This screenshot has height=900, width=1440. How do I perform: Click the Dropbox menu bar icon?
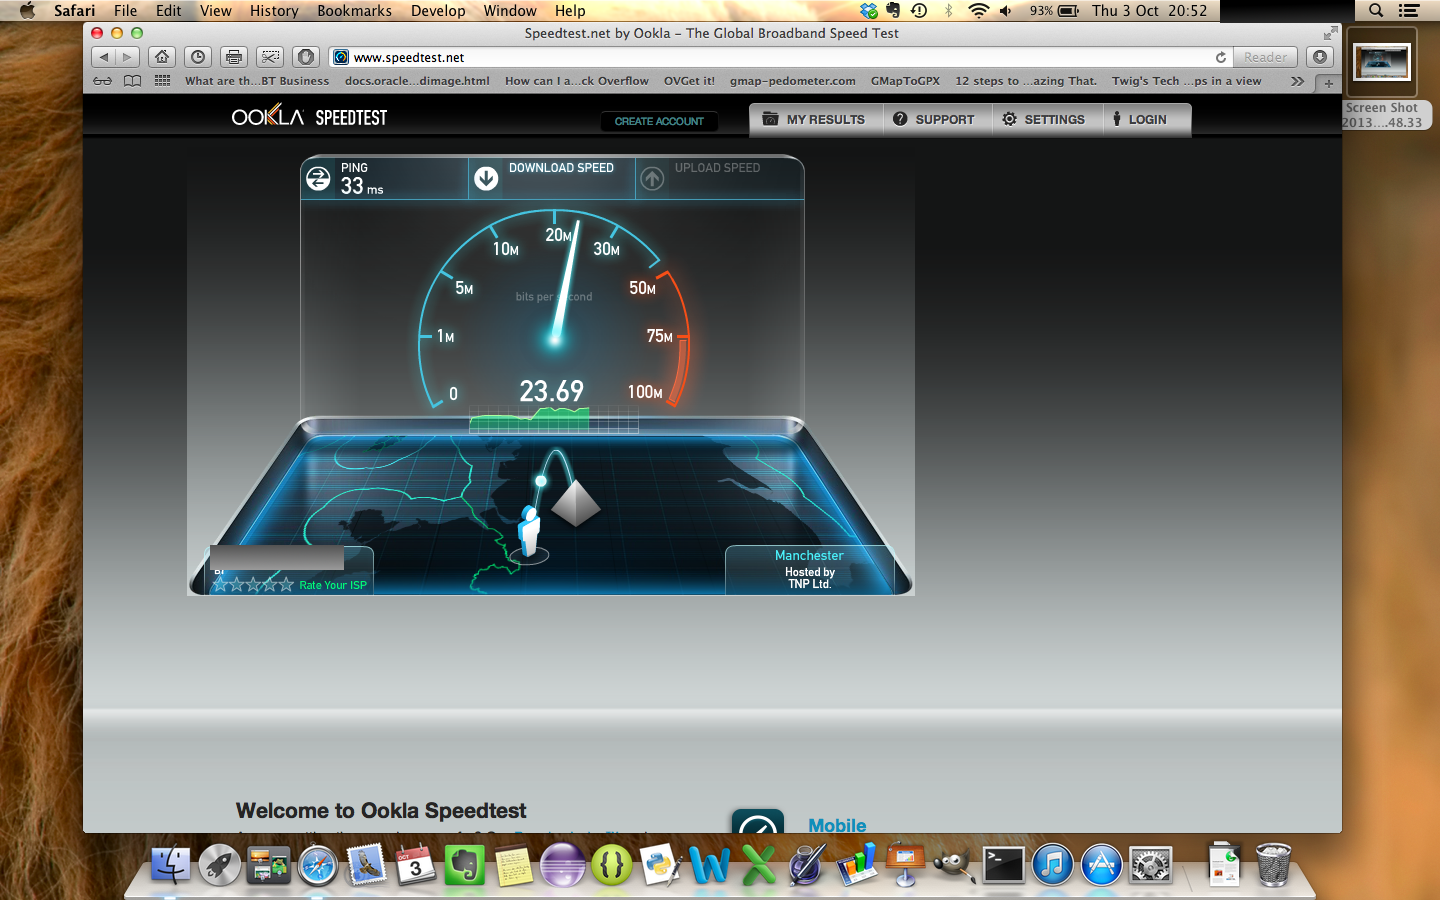868,10
